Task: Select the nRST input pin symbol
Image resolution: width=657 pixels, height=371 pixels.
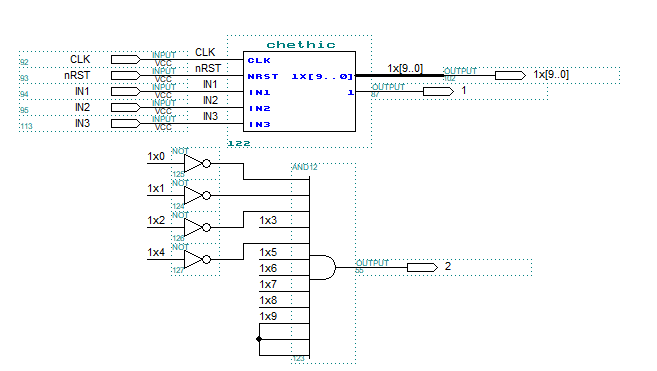Action: [126, 75]
